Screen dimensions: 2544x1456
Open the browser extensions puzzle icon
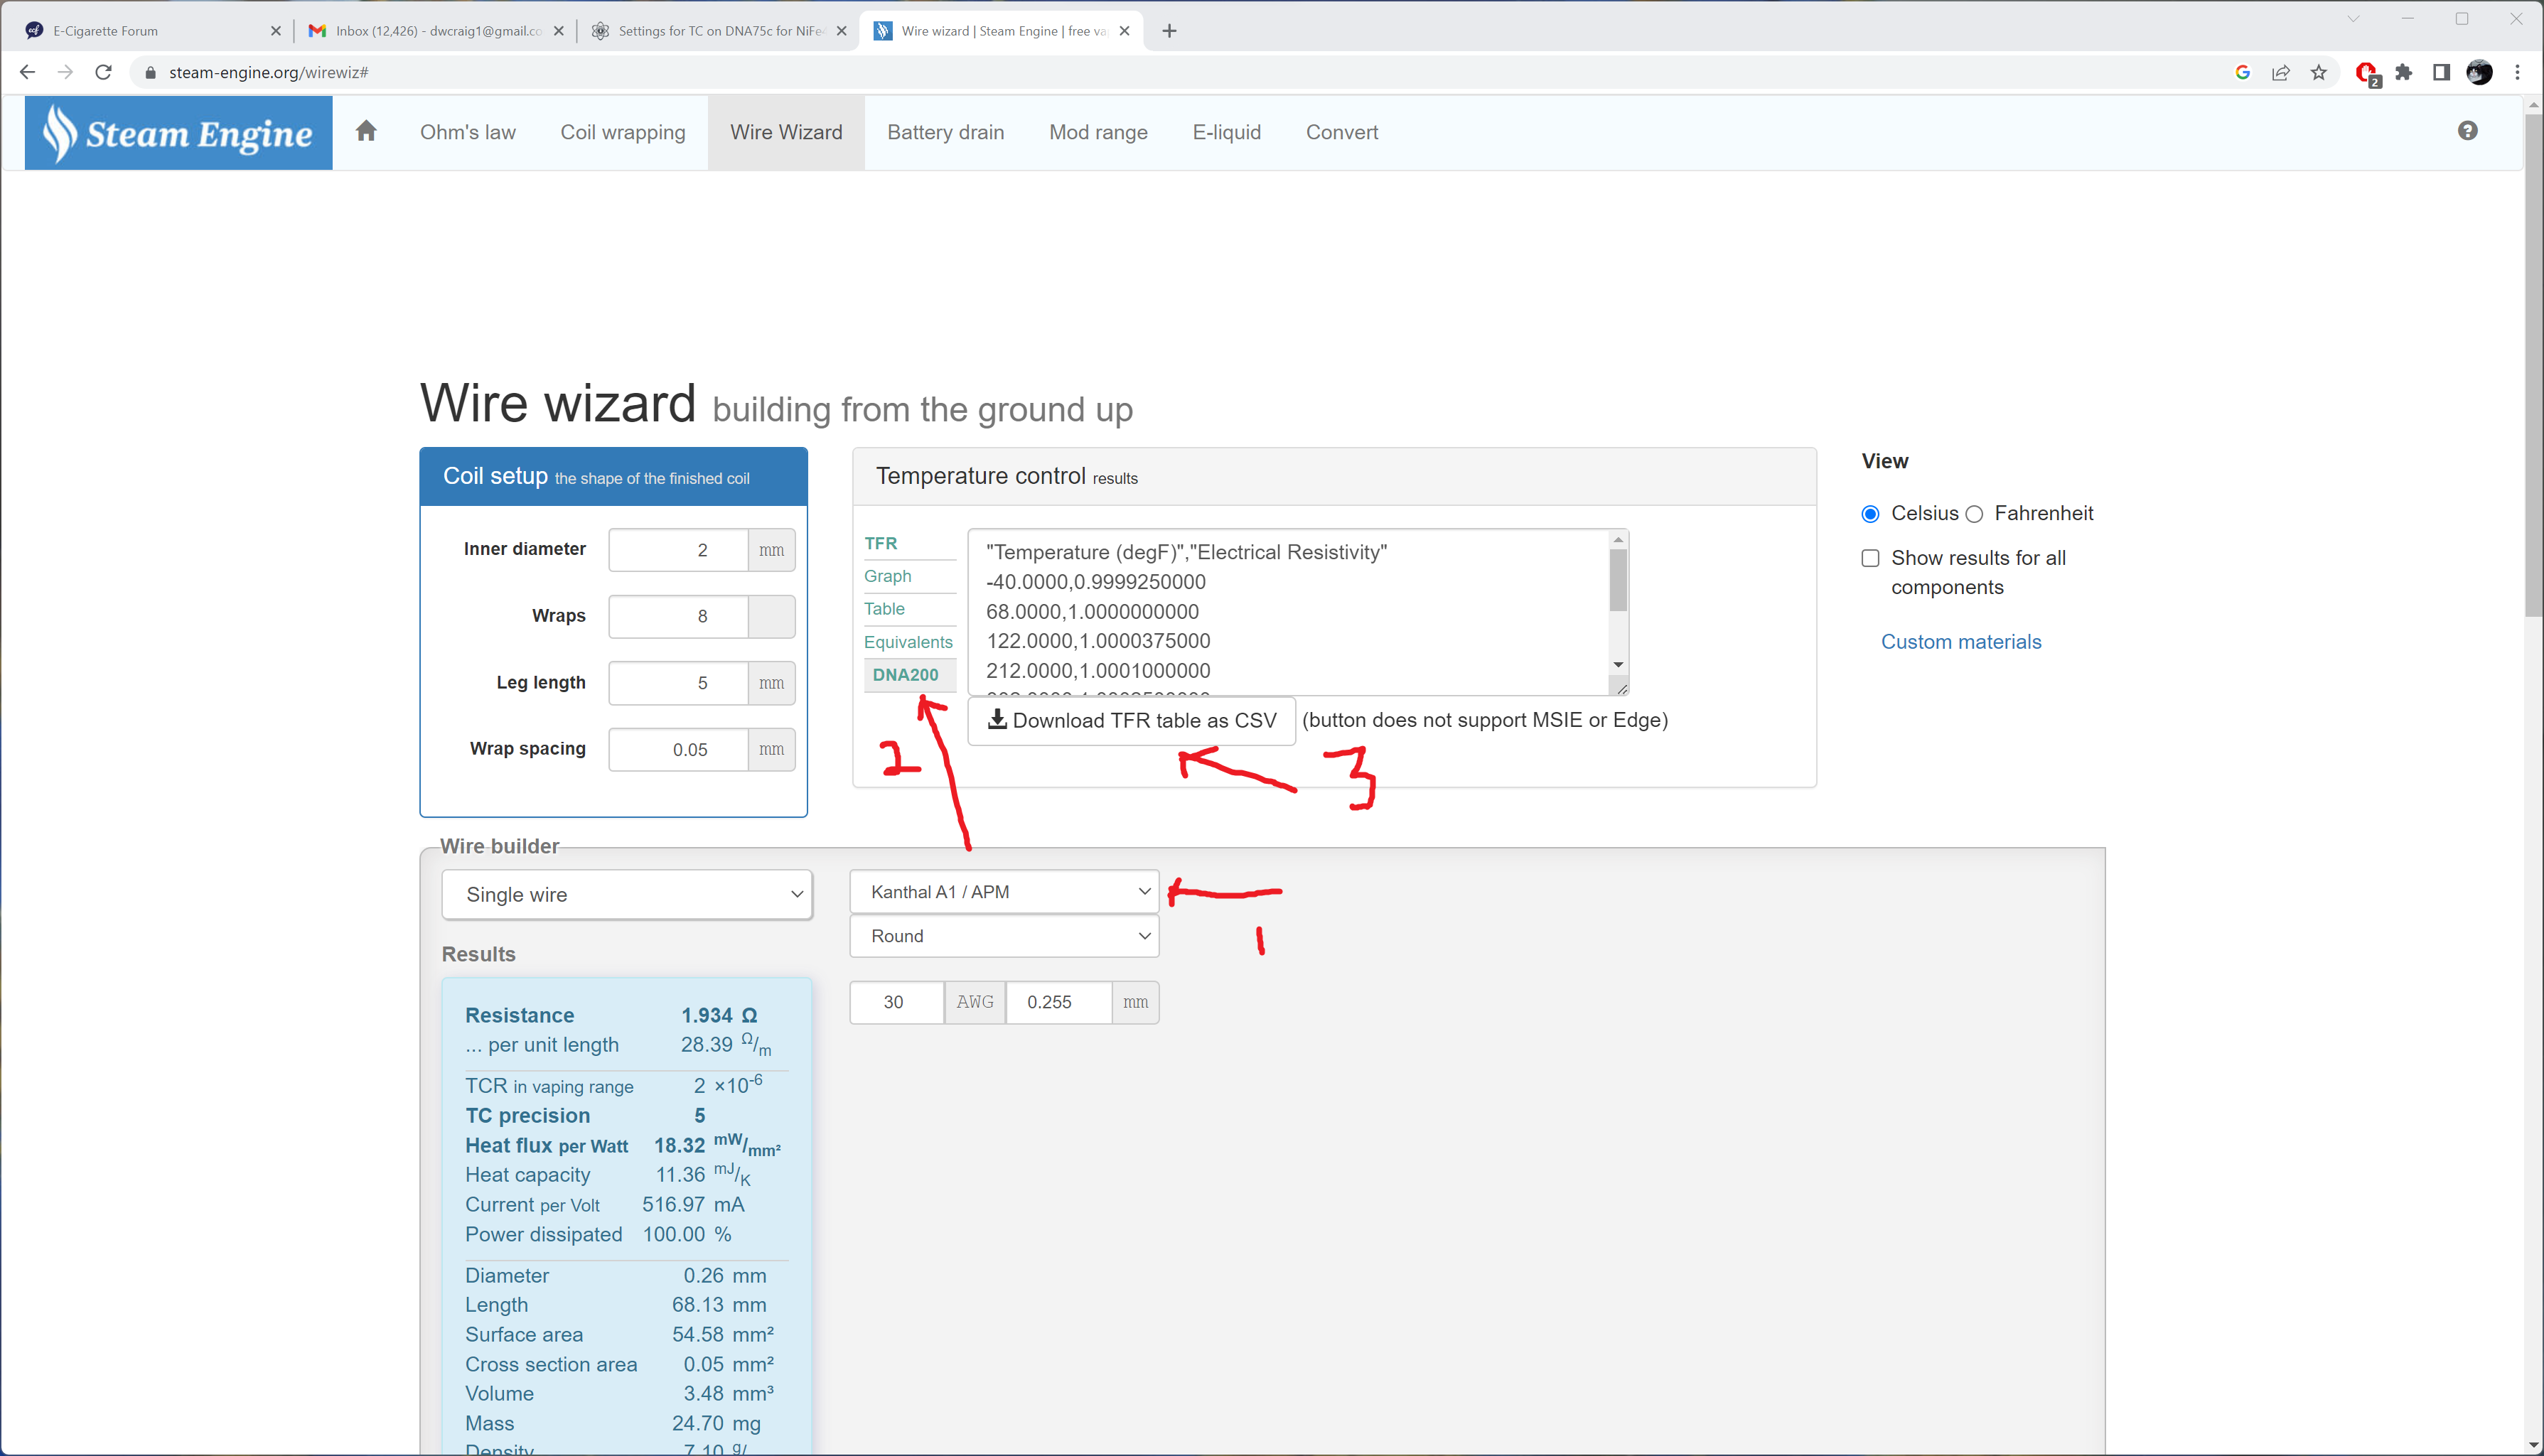[x=2404, y=72]
